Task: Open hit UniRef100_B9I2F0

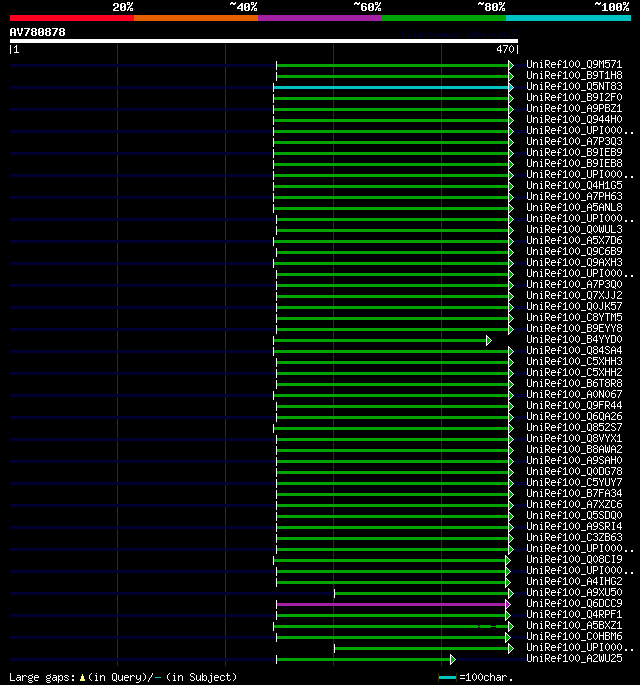Action: (574, 97)
